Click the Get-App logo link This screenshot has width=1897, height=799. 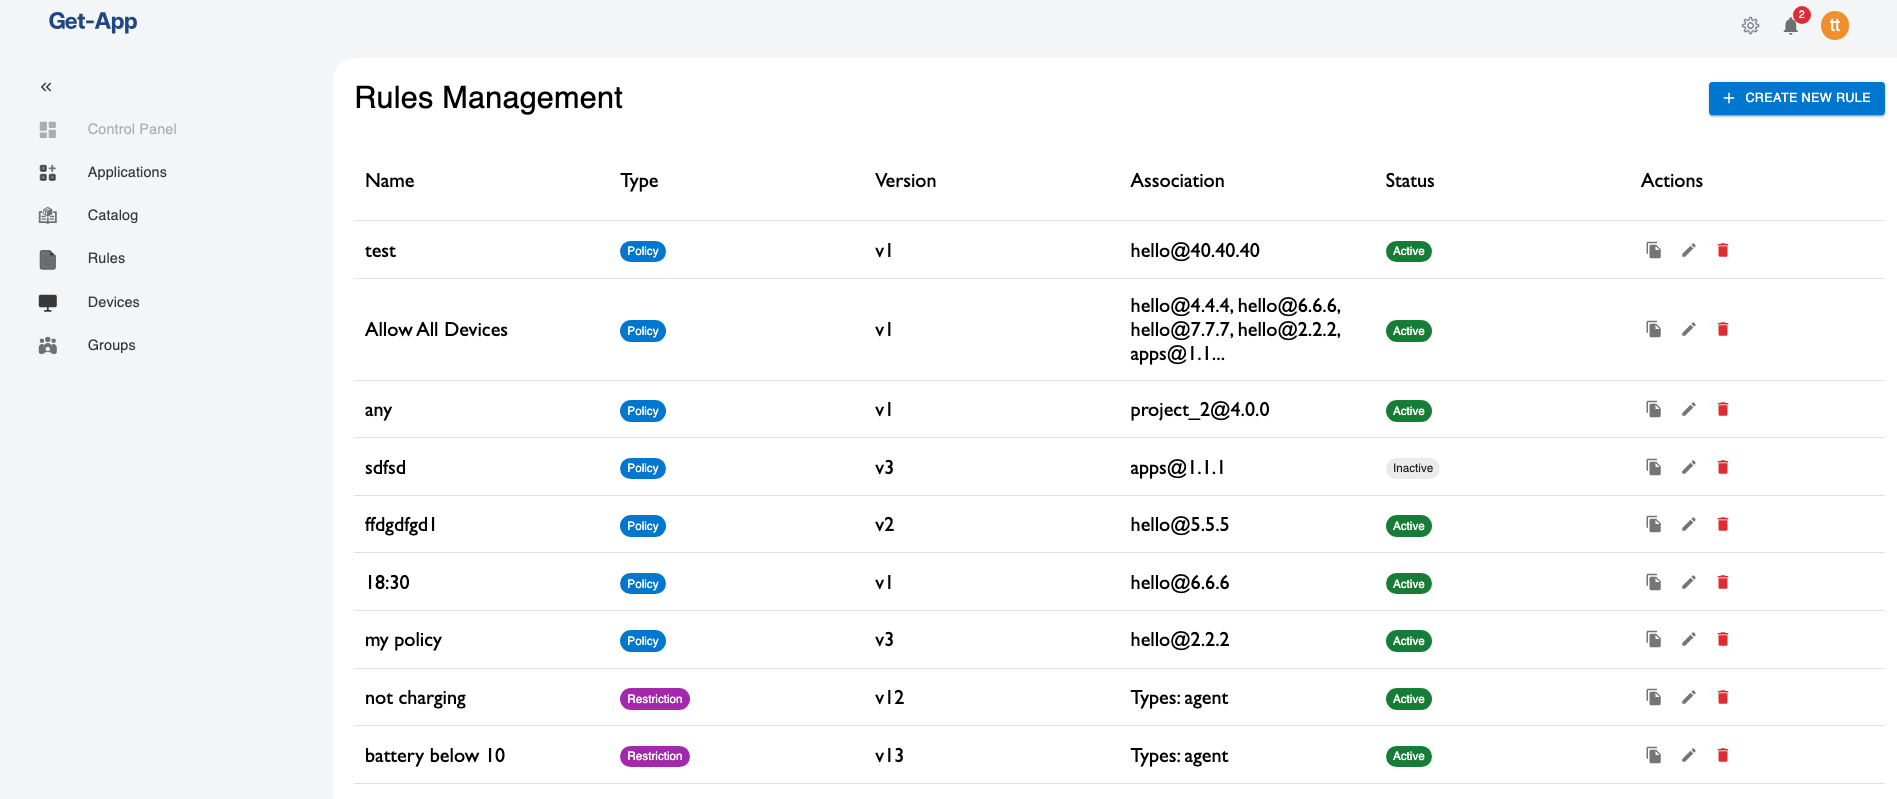(x=93, y=22)
